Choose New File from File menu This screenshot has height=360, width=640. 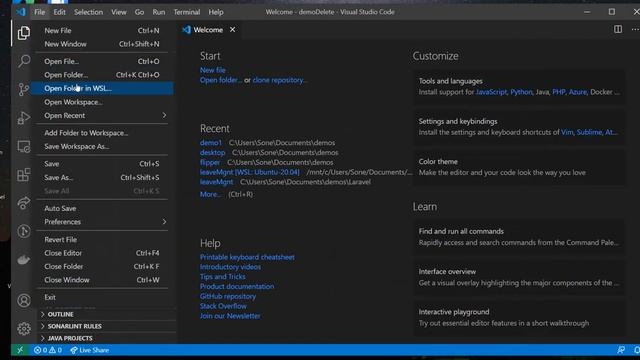coord(102,31)
